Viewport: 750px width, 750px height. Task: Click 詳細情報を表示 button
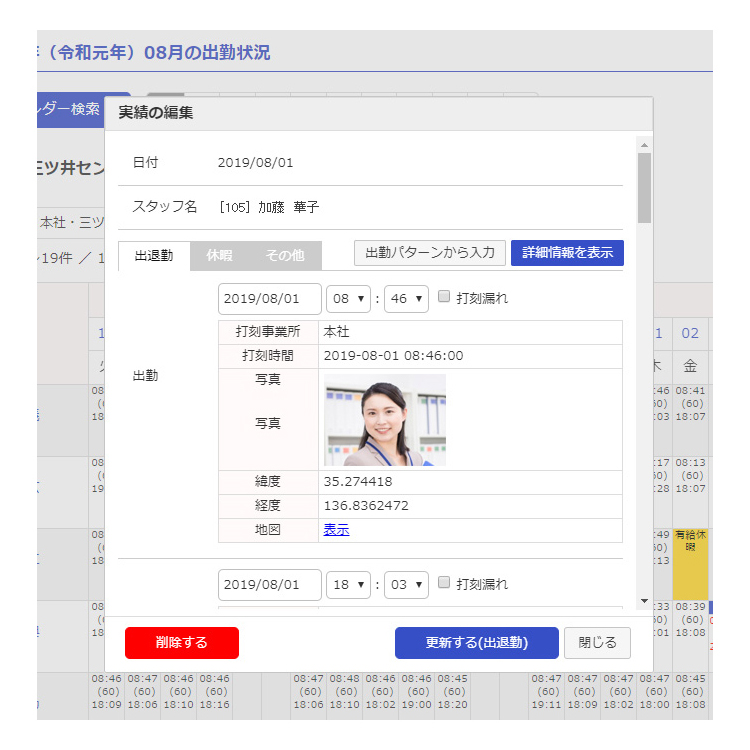coord(567,253)
